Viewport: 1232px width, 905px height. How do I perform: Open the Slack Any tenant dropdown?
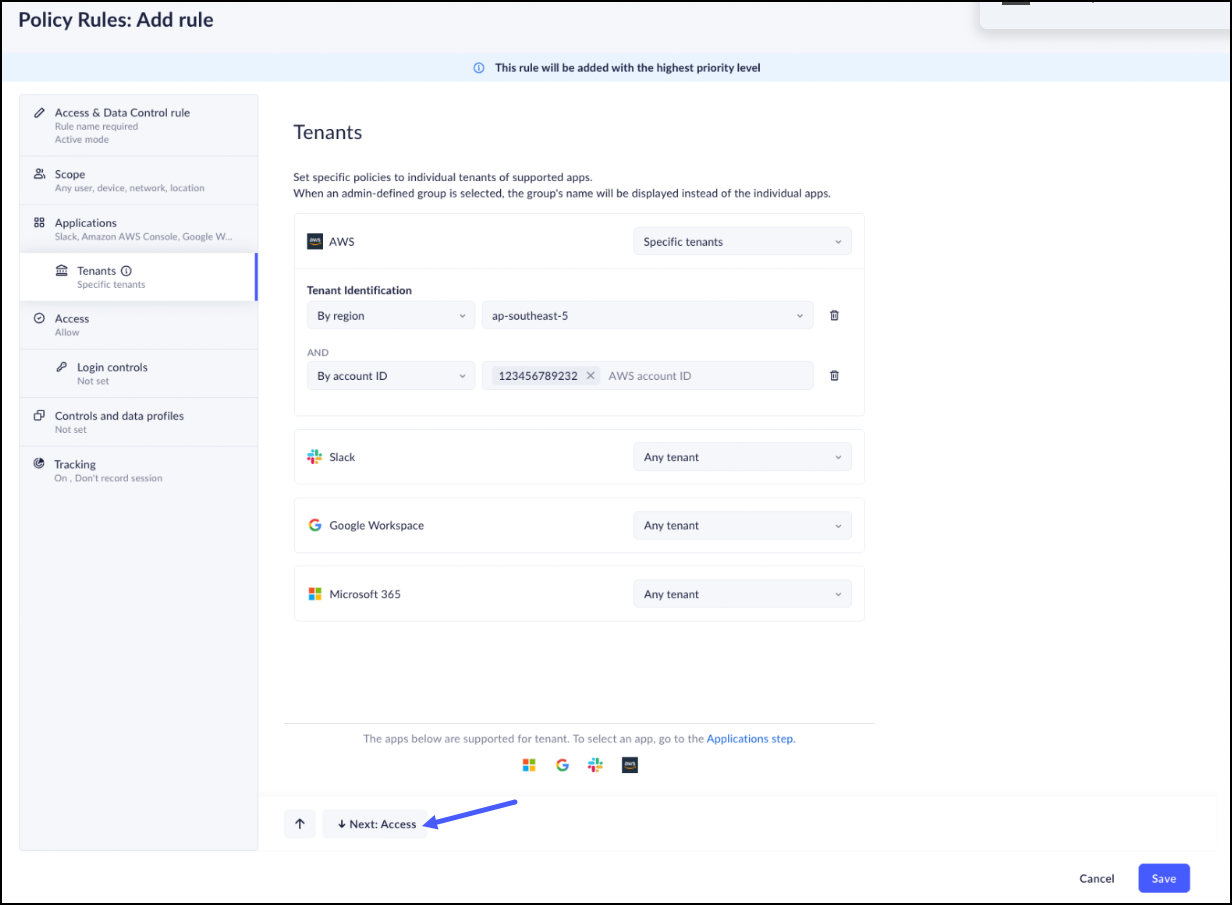point(742,457)
